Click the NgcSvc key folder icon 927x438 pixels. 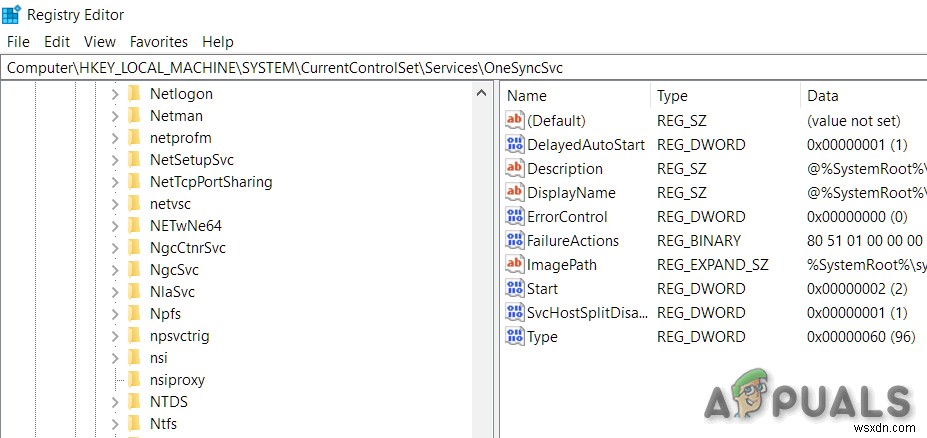point(135,270)
